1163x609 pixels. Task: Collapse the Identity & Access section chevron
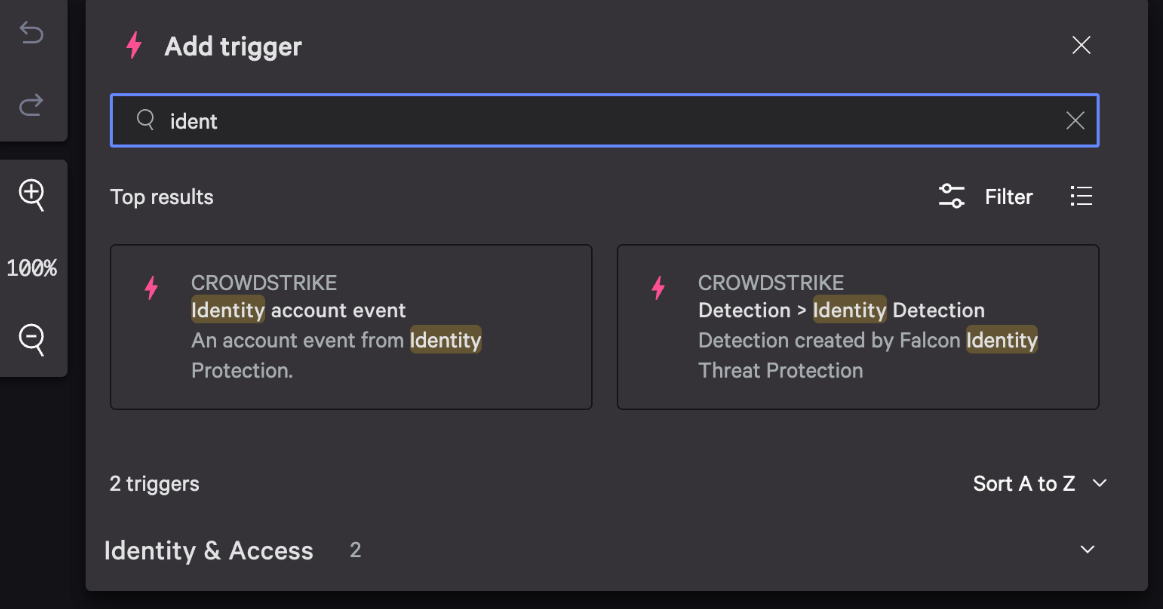[x=1088, y=550]
